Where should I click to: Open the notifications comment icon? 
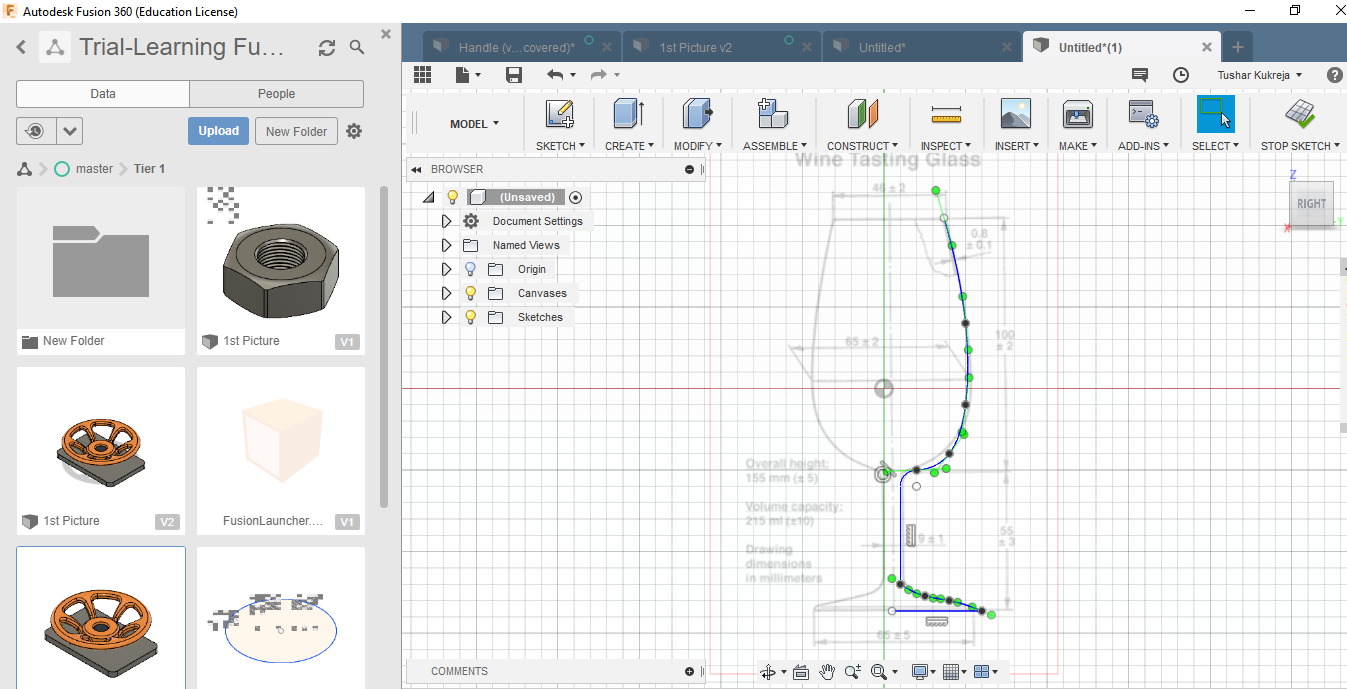coord(1139,75)
